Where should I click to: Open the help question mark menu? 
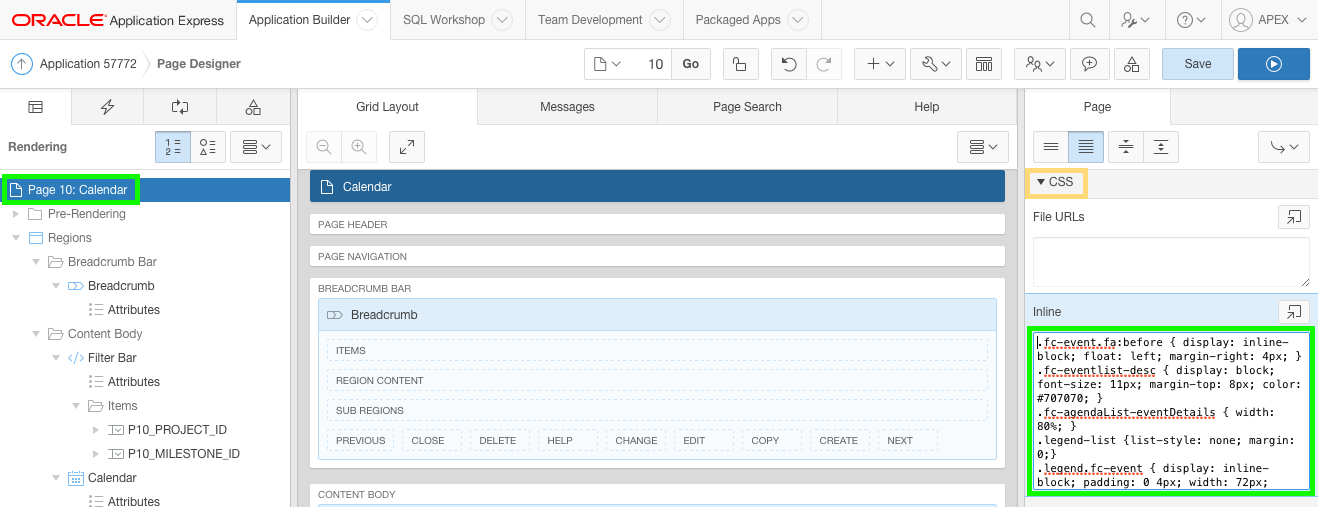1191,20
